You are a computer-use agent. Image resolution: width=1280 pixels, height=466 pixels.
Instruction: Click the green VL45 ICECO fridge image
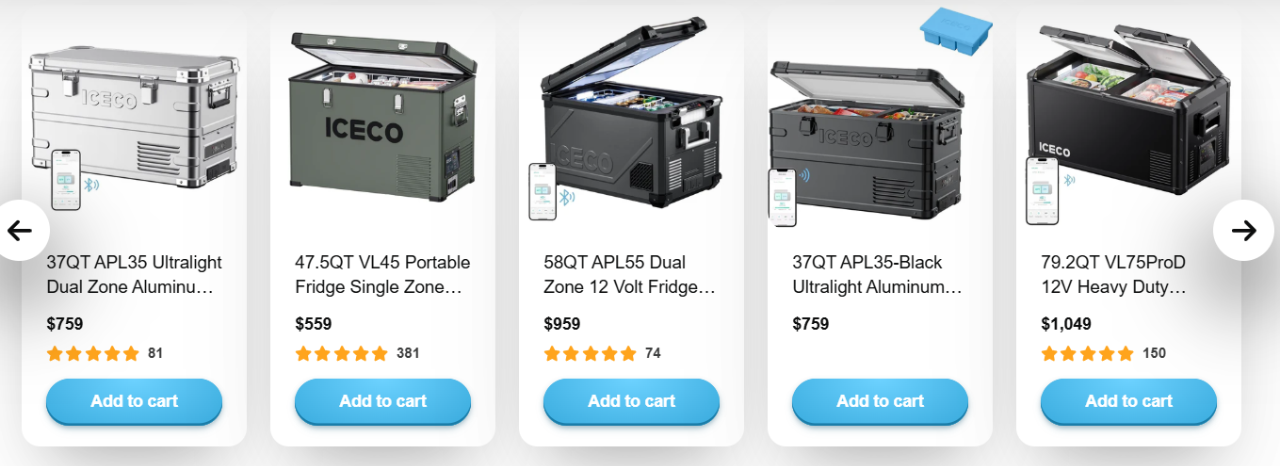pyautogui.click(x=382, y=114)
